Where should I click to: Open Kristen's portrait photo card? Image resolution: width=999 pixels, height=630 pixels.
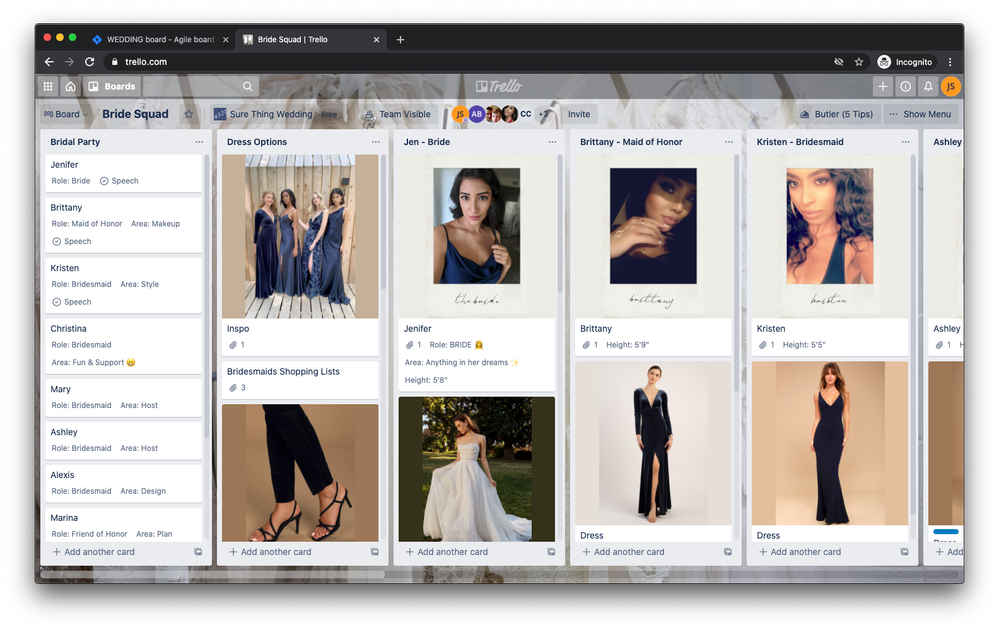(x=830, y=236)
